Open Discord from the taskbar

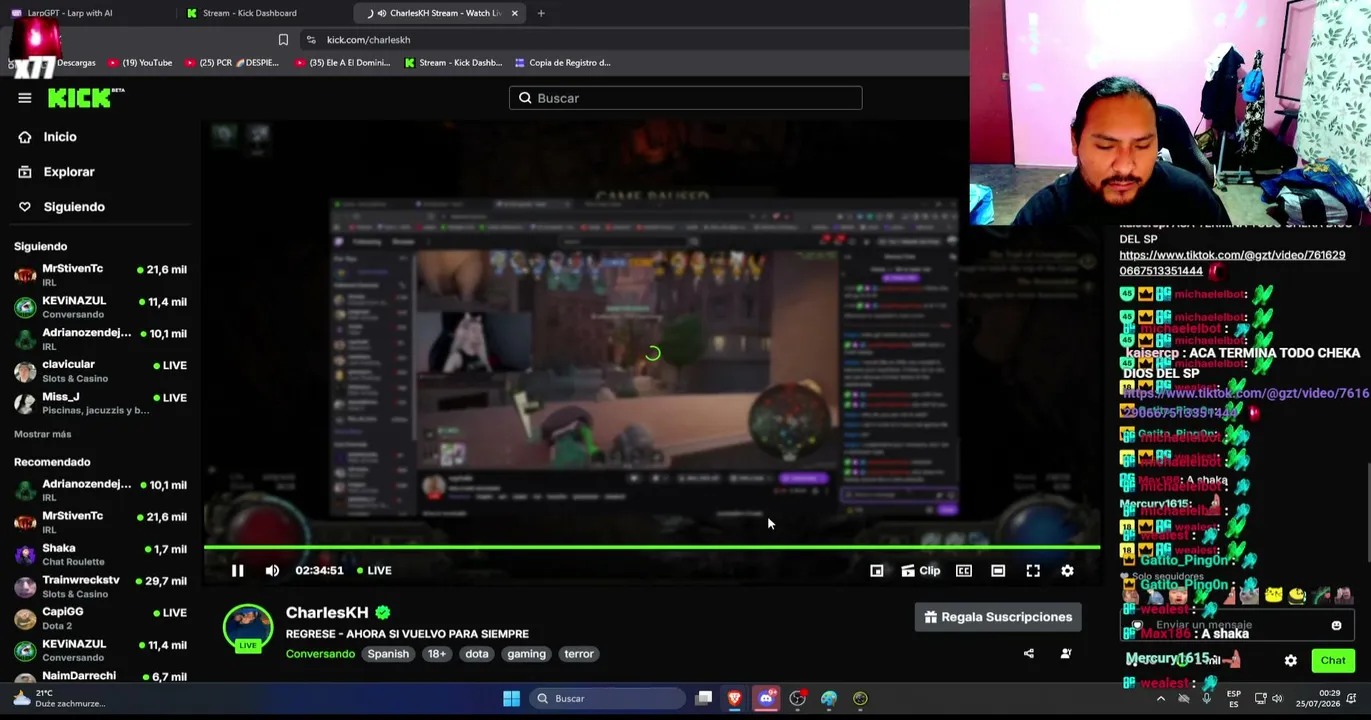(766, 699)
